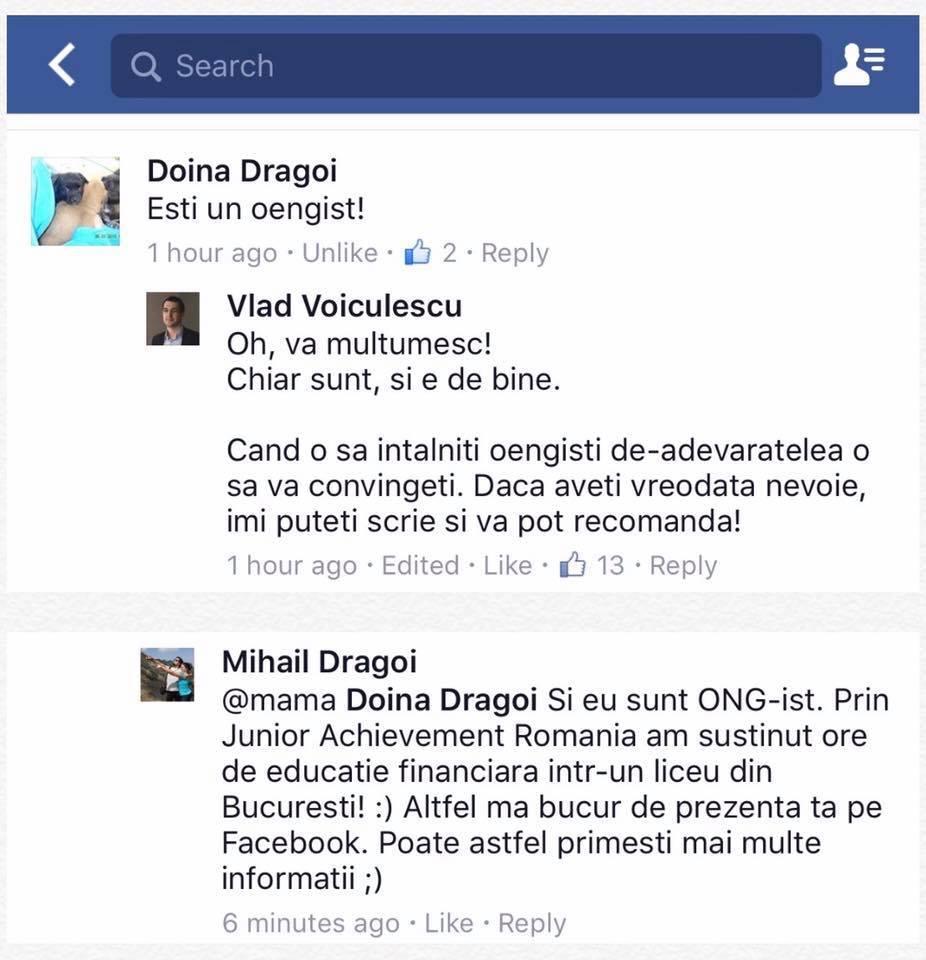Image resolution: width=926 pixels, height=960 pixels.
Task: Click the Search input field
Action: (x=465, y=66)
